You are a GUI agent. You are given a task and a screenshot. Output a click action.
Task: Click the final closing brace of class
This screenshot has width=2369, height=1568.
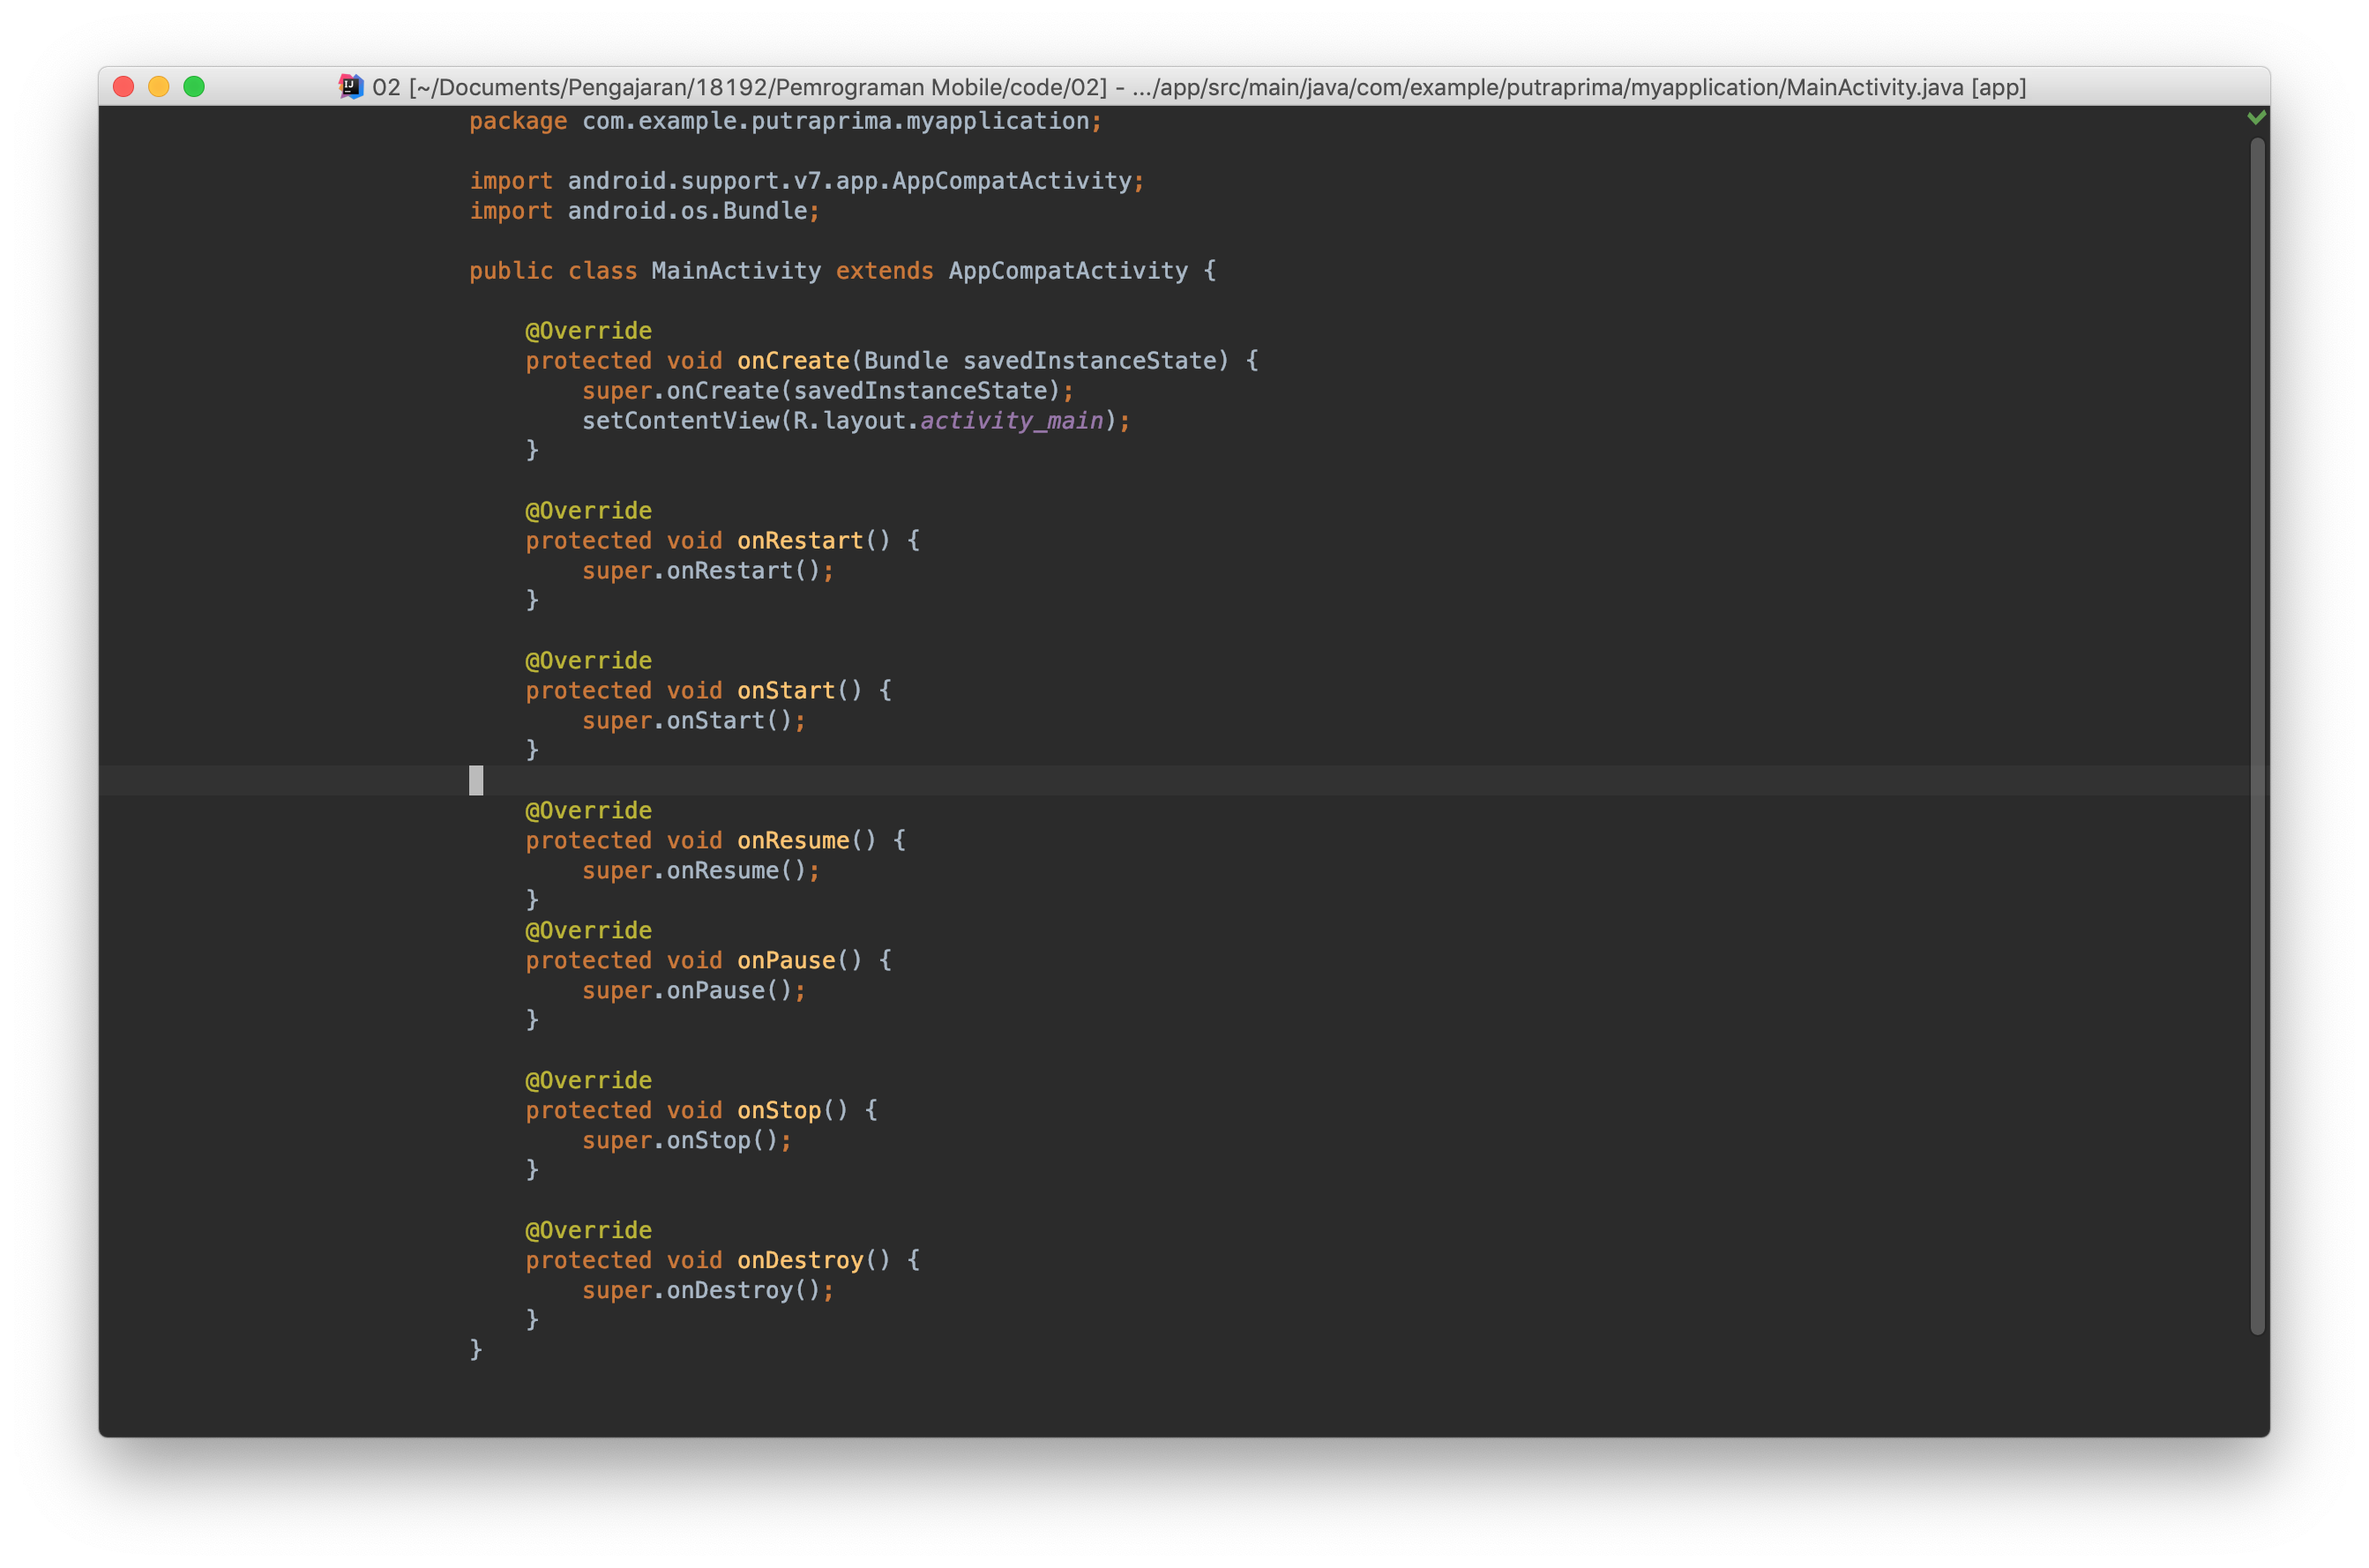[x=476, y=1350]
